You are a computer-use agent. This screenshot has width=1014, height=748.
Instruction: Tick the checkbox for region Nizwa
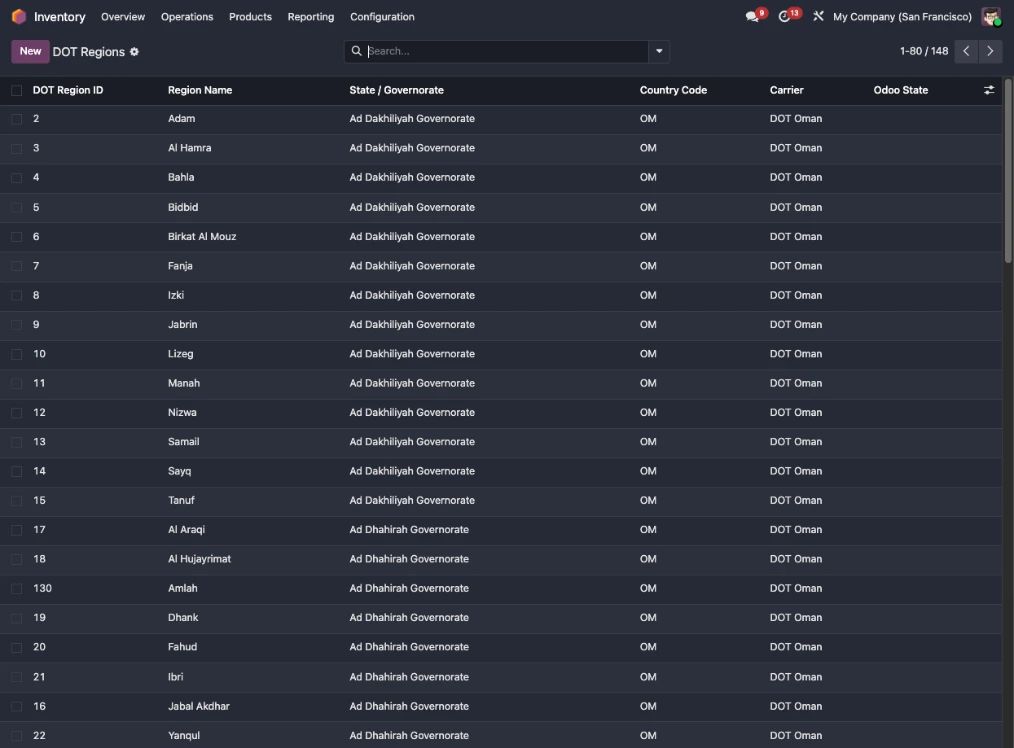tap(14, 412)
